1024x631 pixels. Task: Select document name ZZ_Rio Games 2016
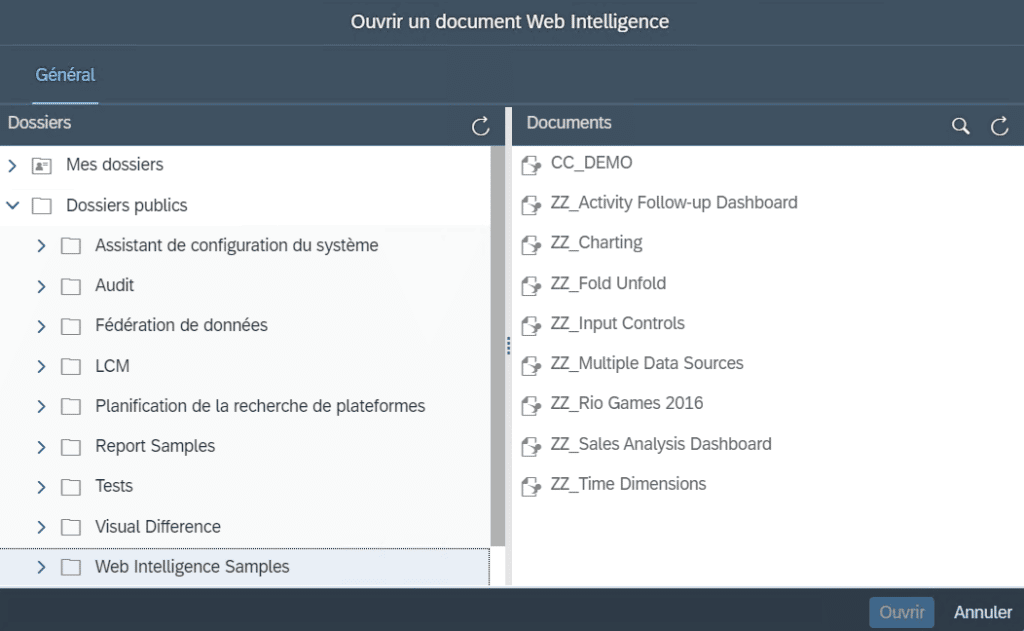point(626,403)
